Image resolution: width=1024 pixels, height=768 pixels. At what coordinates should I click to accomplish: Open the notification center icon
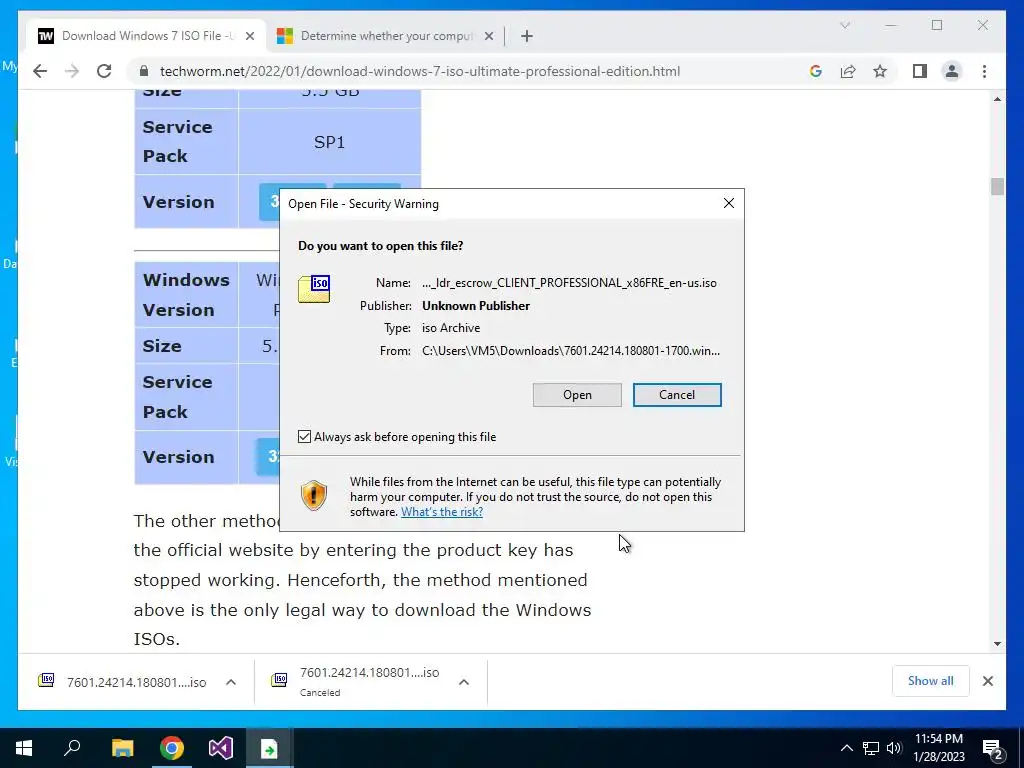pos(992,748)
